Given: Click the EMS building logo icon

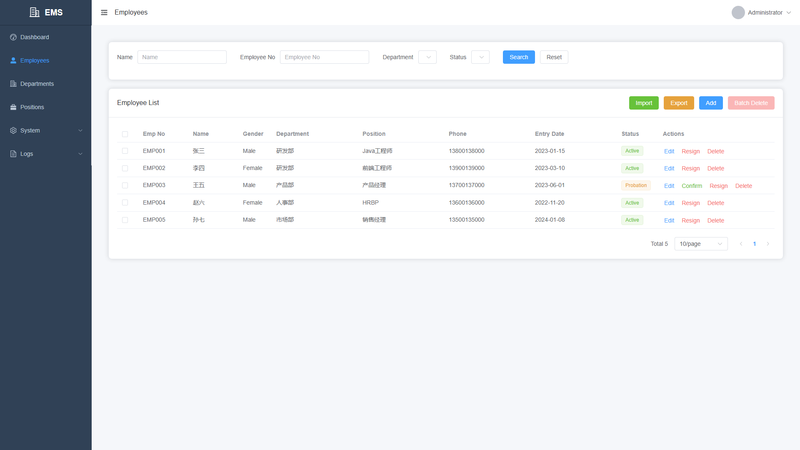Looking at the screenshot, I should pyautogui.click(x=34, y=12).
